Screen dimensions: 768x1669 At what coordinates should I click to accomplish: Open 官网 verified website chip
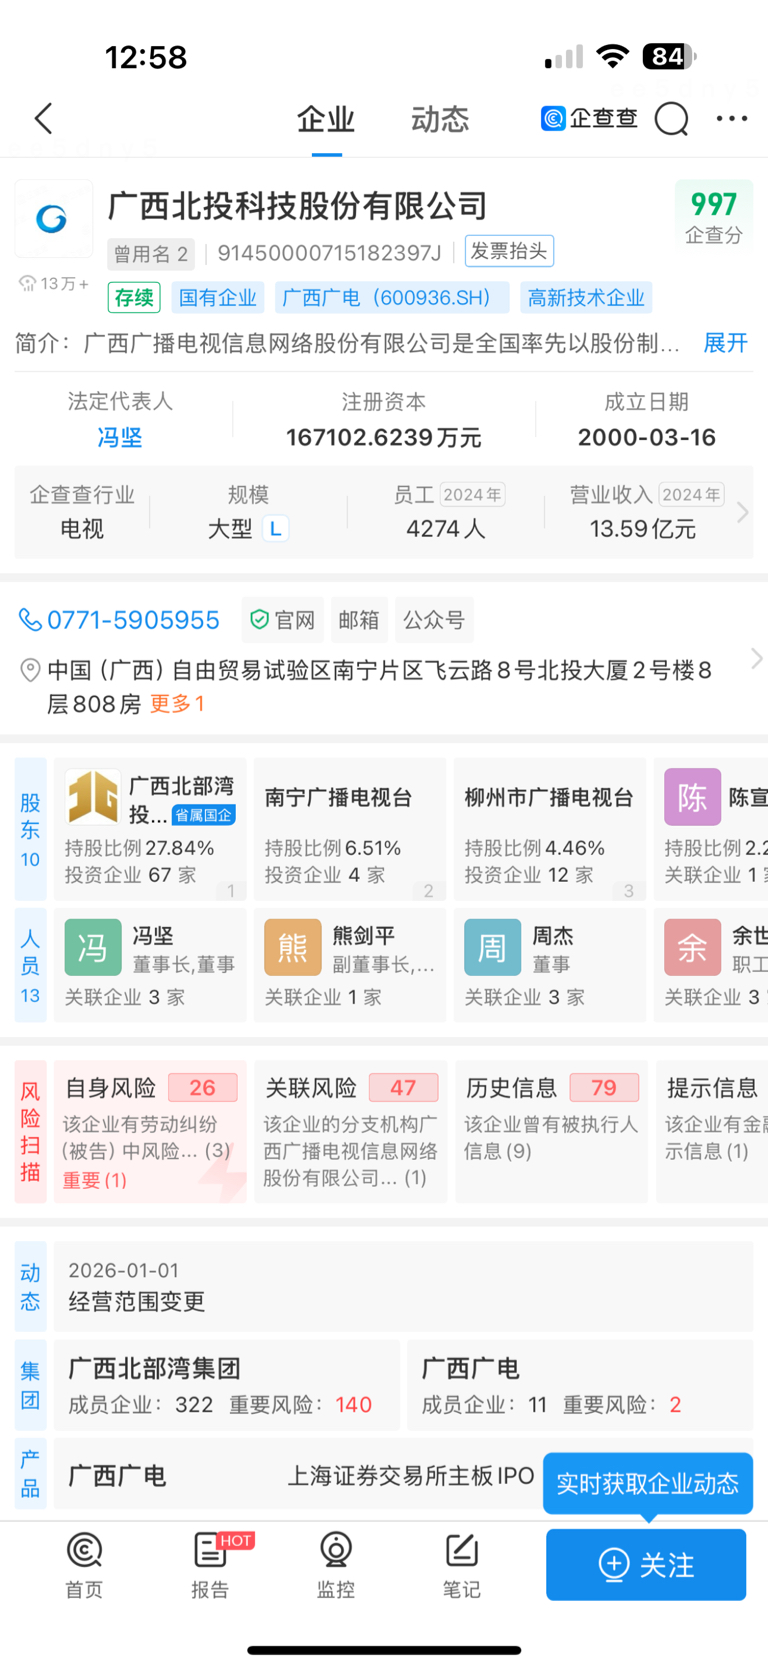point(282,620)
